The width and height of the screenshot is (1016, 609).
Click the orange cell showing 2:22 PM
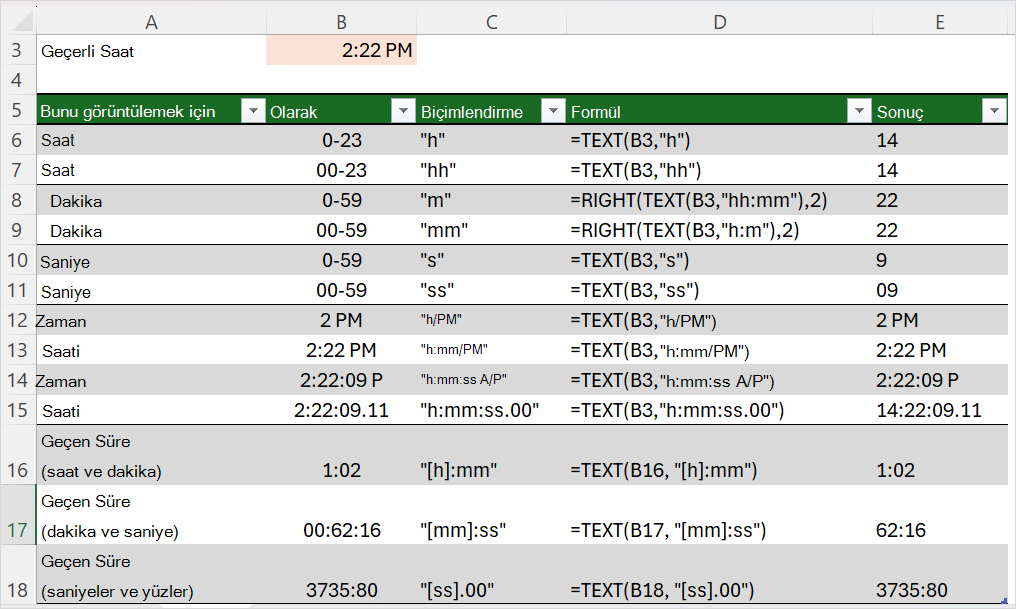coord(341,50)
